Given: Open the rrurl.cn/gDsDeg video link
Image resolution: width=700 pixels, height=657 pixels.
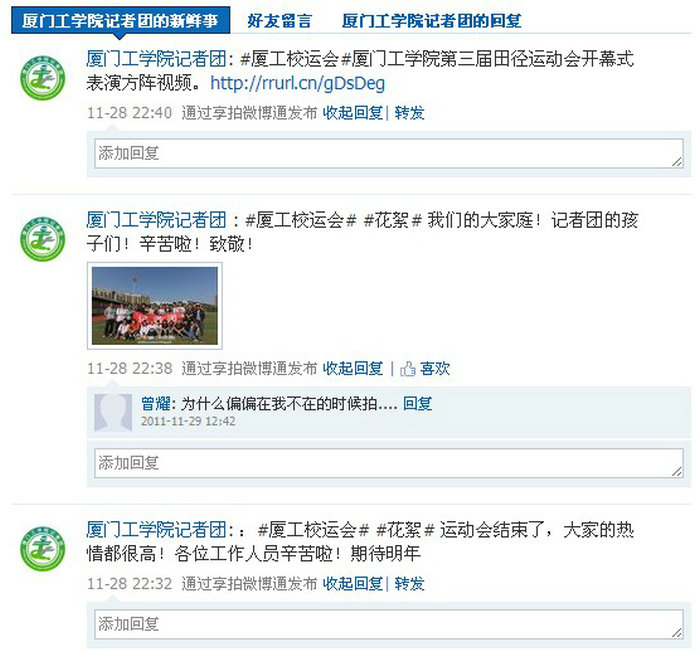Looking at the screenshot, I should click(x=297, y=83).
